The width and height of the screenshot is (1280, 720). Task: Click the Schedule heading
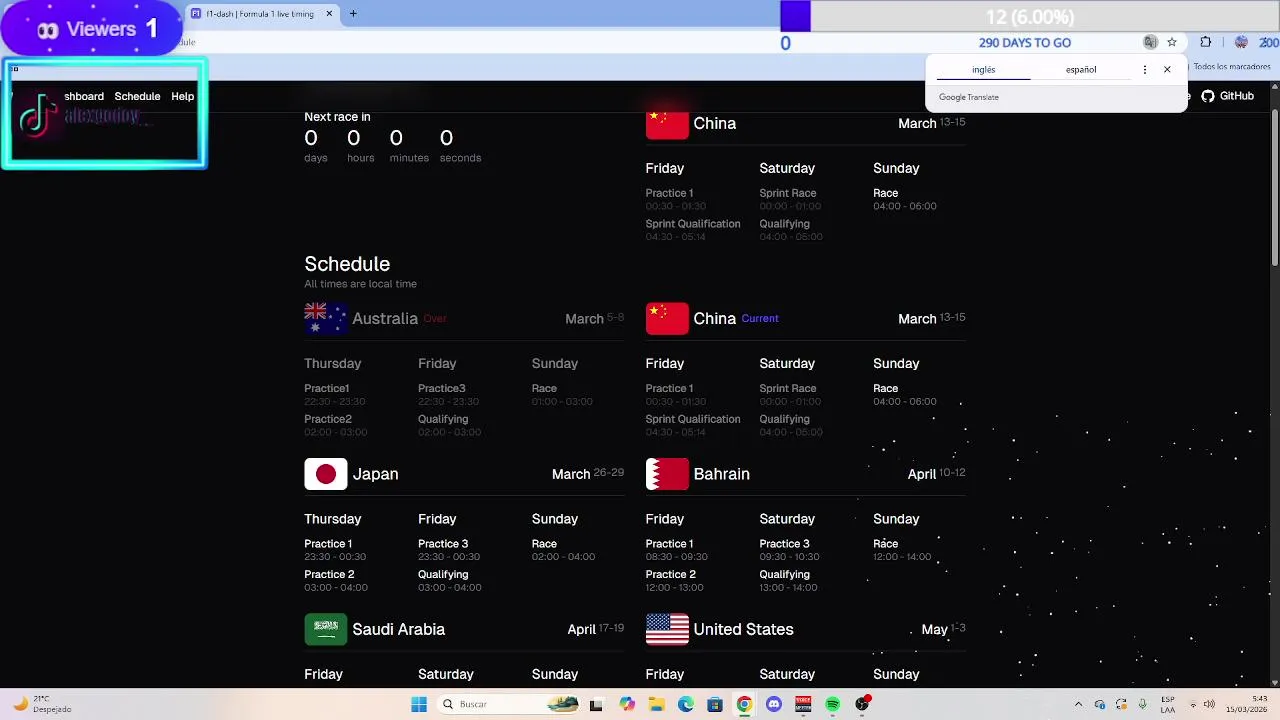coord(347,264)
